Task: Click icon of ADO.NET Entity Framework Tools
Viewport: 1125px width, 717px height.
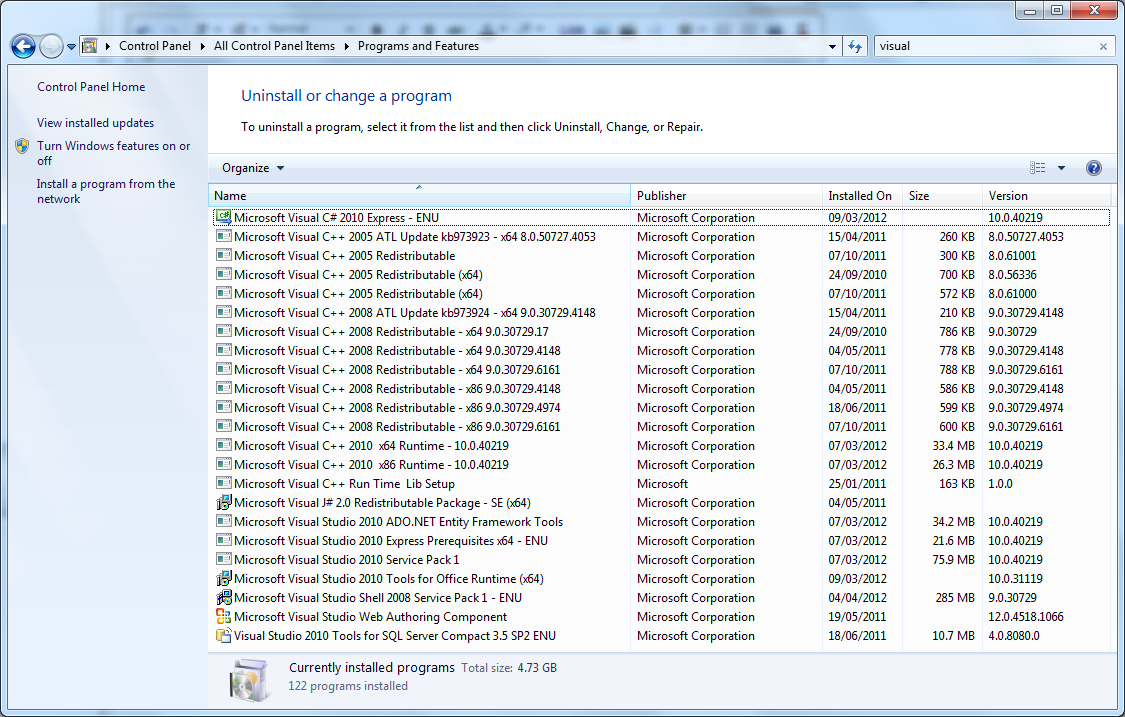Action: click(224, 521)
